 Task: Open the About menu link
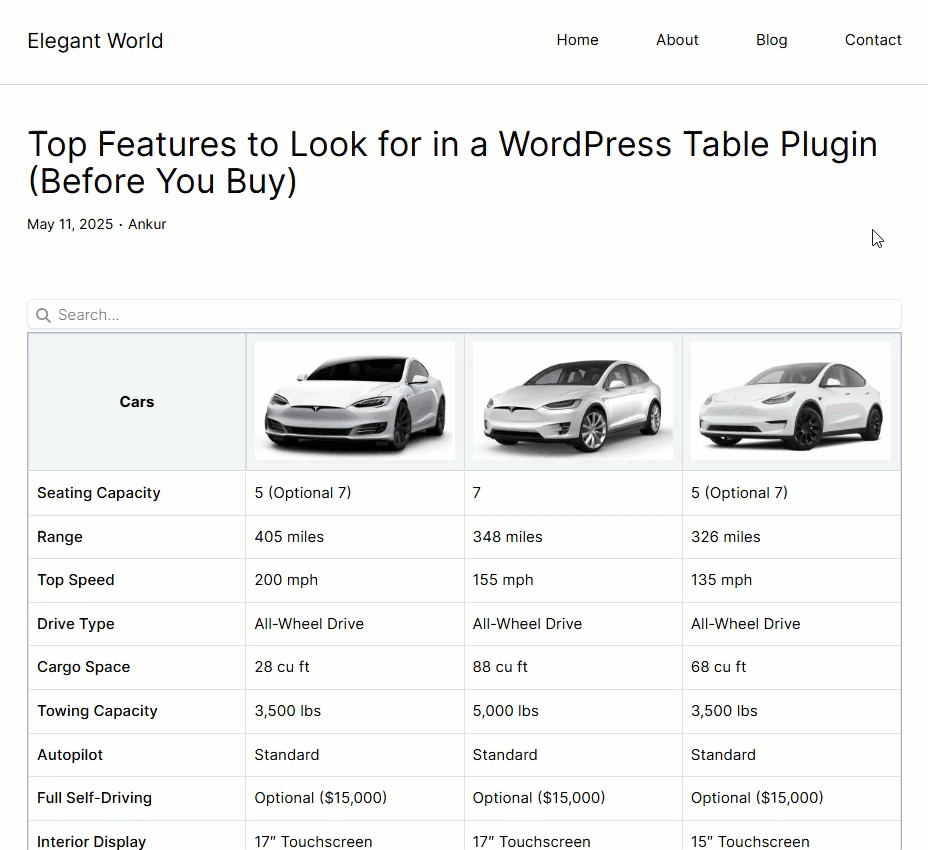[677, 40]
